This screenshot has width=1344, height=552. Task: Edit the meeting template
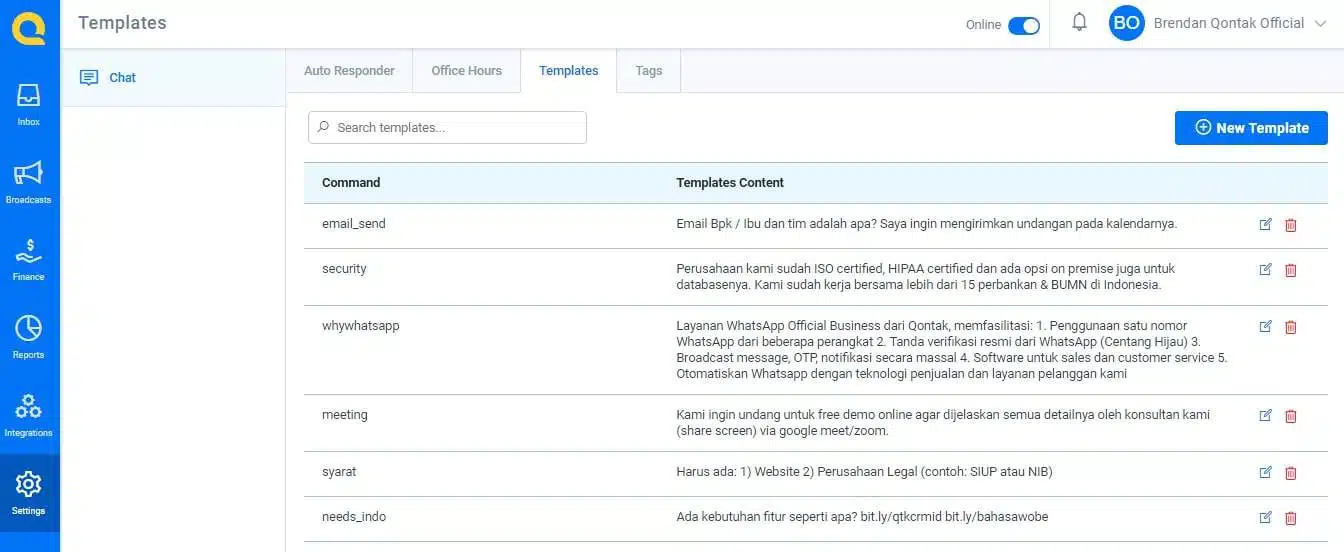[x=1265, y=416]
